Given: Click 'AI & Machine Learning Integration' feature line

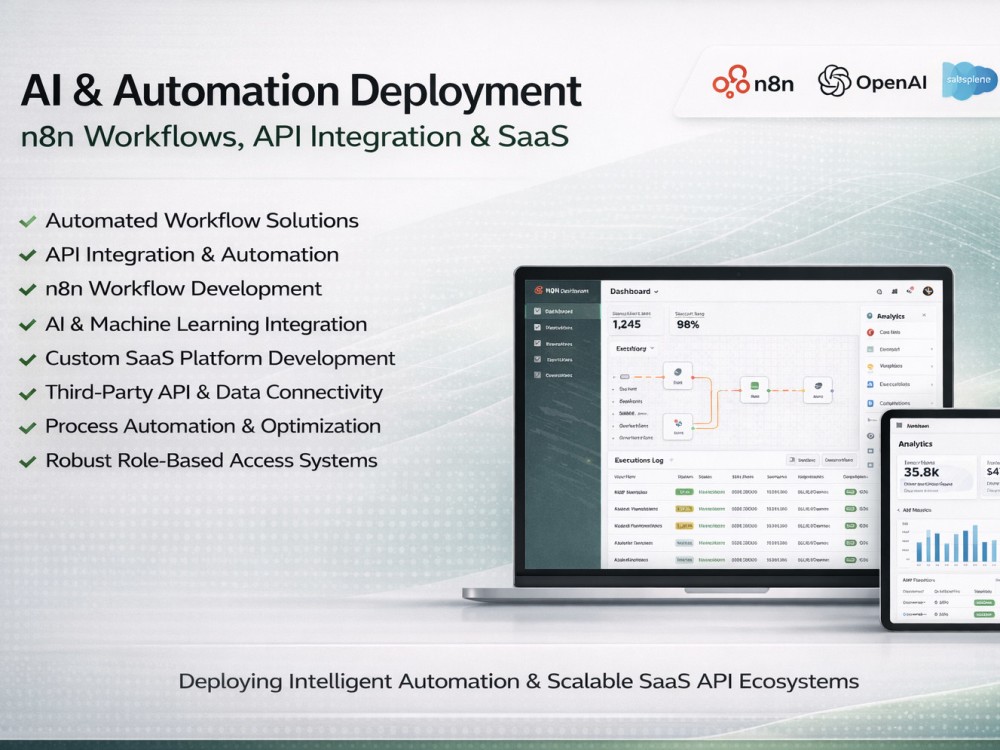Looking at the screenshot, I should click(206, 324).
